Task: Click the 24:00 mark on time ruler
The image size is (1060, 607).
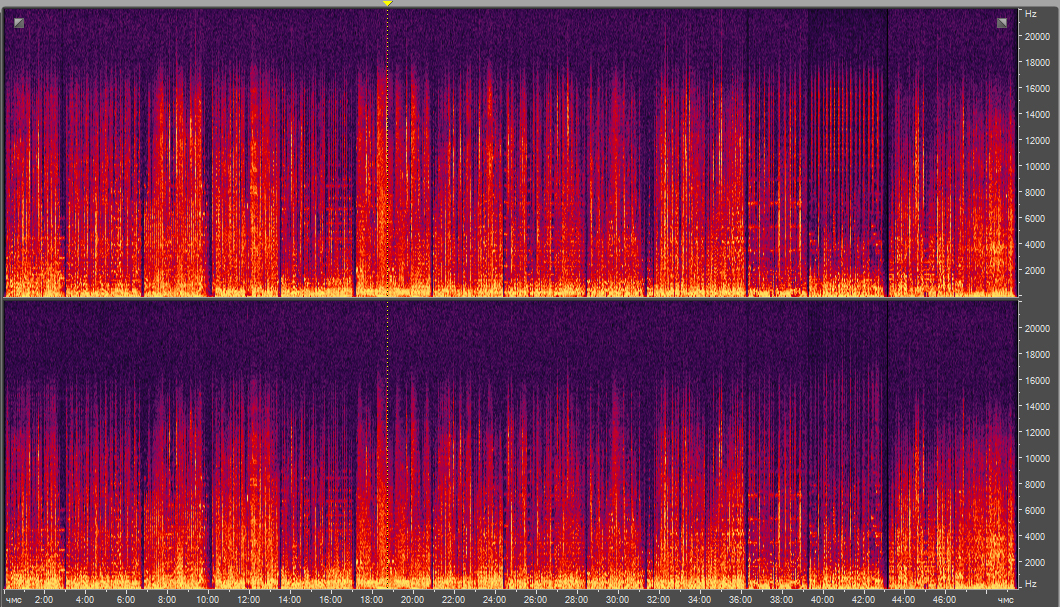Action: coord(494,600)
